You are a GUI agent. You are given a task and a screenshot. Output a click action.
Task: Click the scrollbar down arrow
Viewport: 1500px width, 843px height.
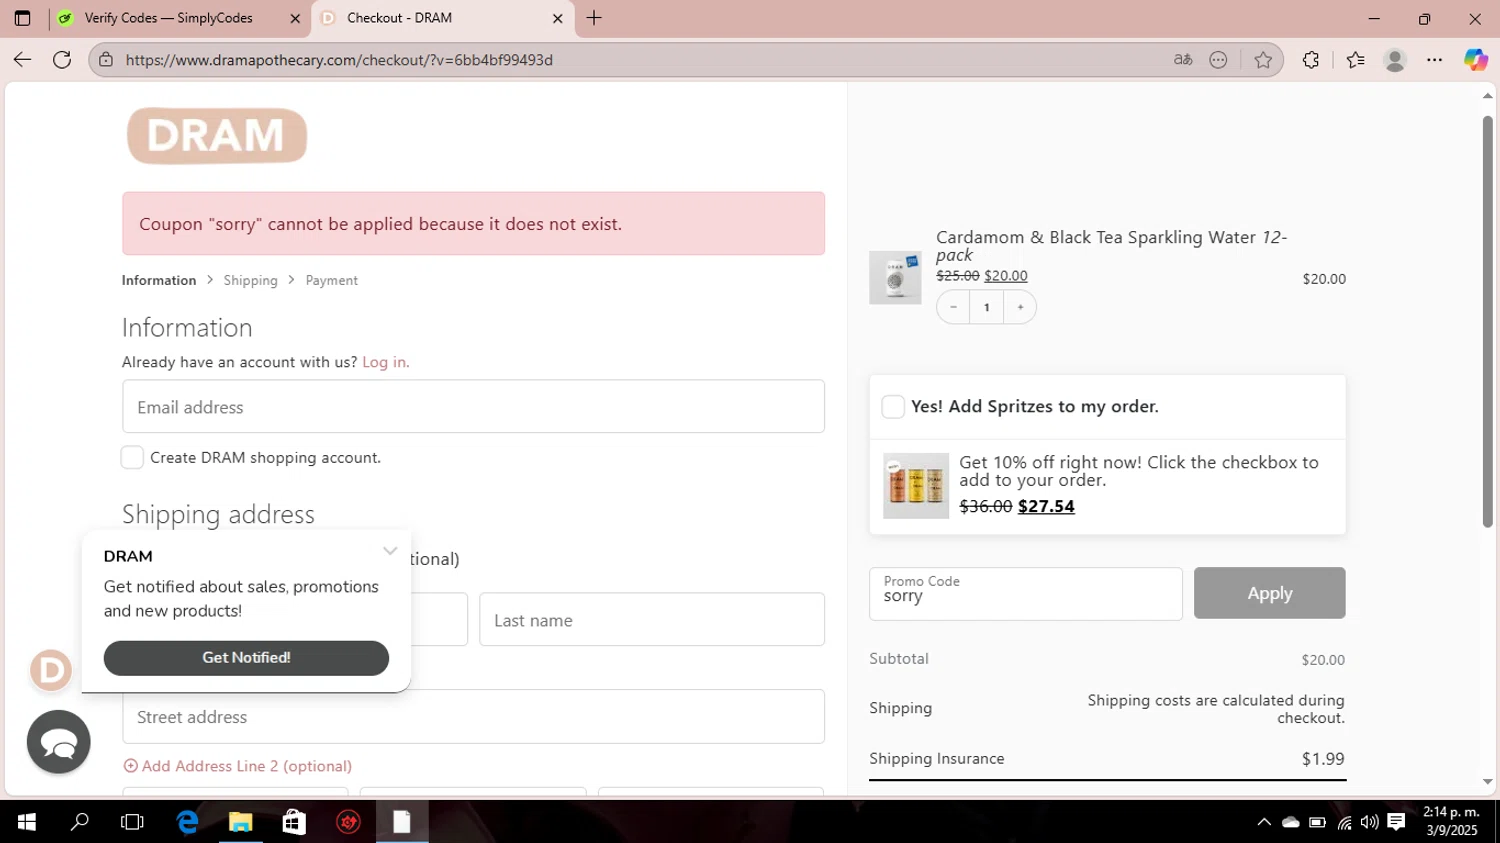click(x=1487, y=782)
